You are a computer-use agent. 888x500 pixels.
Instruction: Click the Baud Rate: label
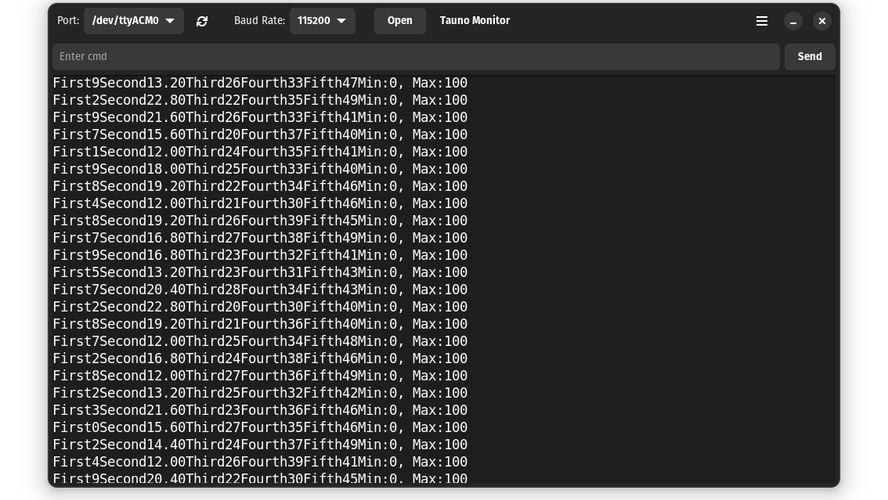tap(259, 20)
